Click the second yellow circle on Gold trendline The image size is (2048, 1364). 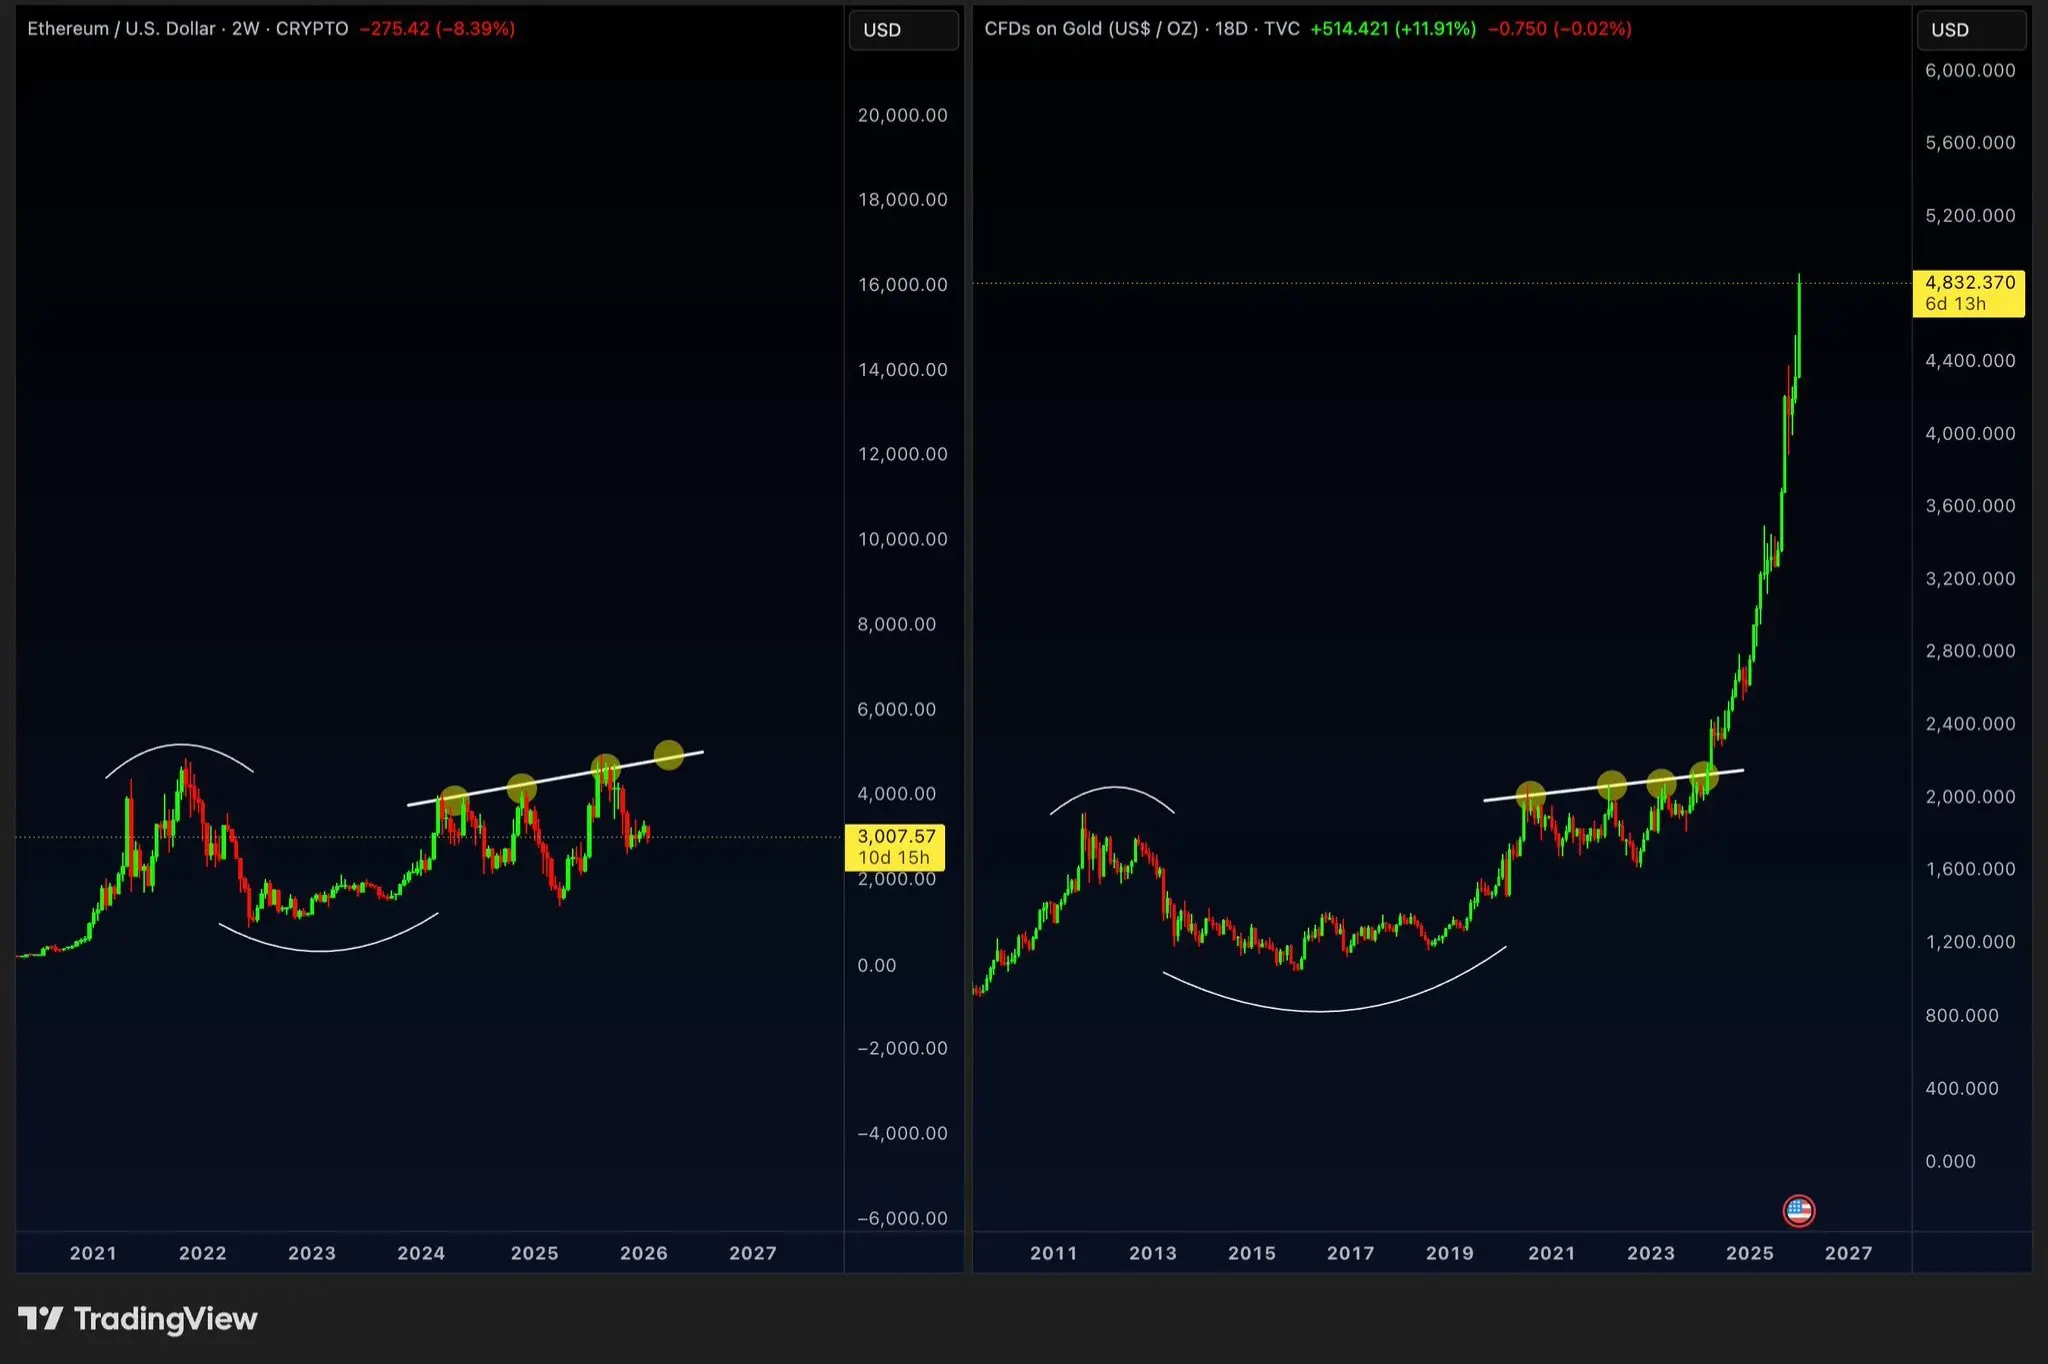tap(1611, 785)
